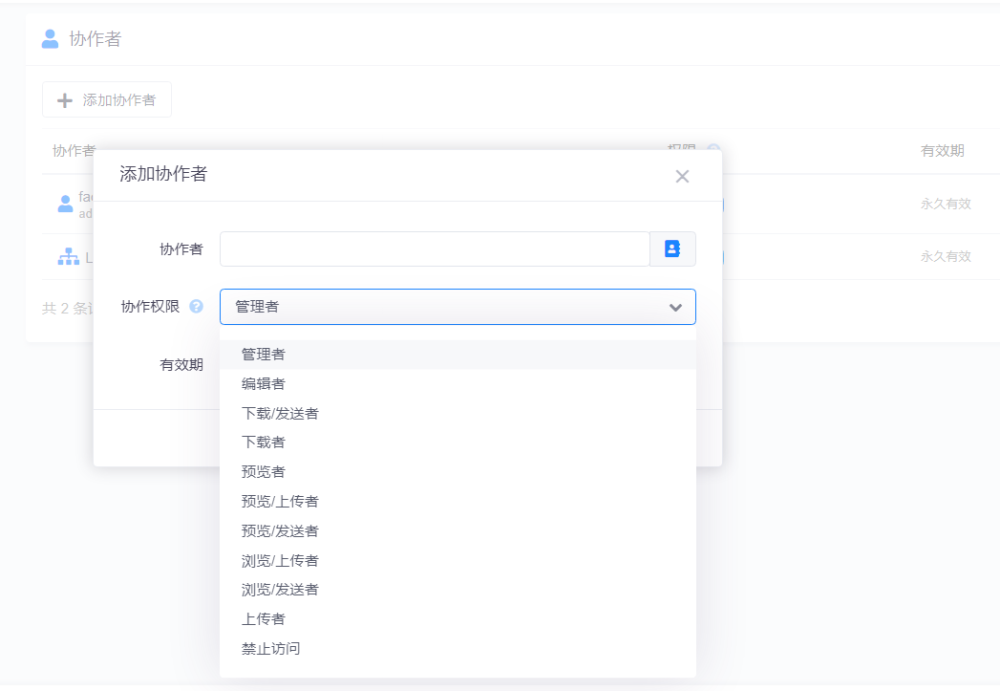Select 禁止访问 permission option
The height and width of the screenshot is (691, 1000).
tap(270, 648)
